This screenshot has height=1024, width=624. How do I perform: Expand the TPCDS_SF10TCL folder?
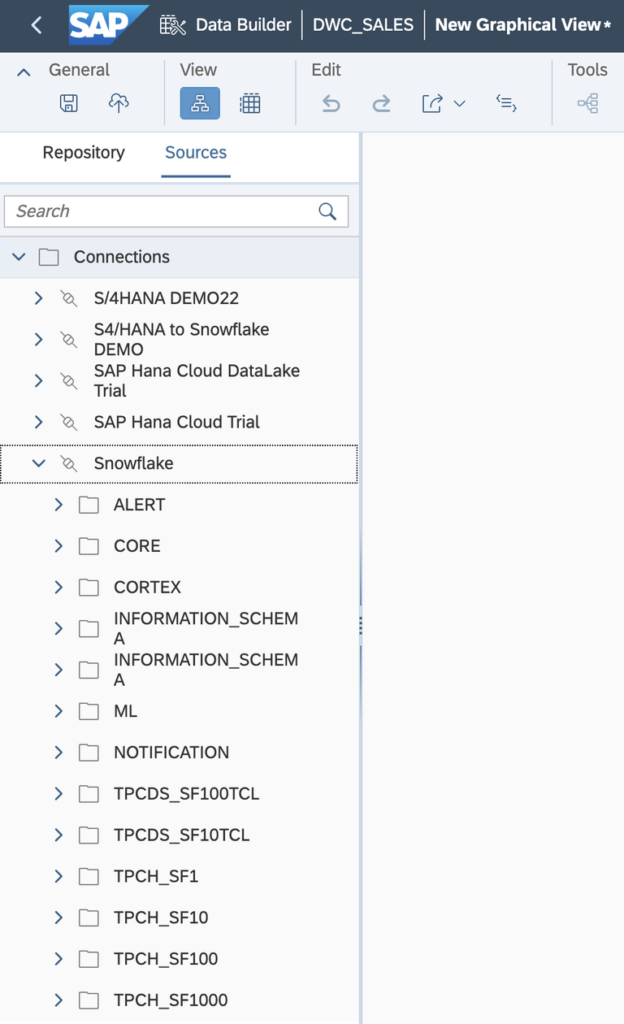[59, 835]
